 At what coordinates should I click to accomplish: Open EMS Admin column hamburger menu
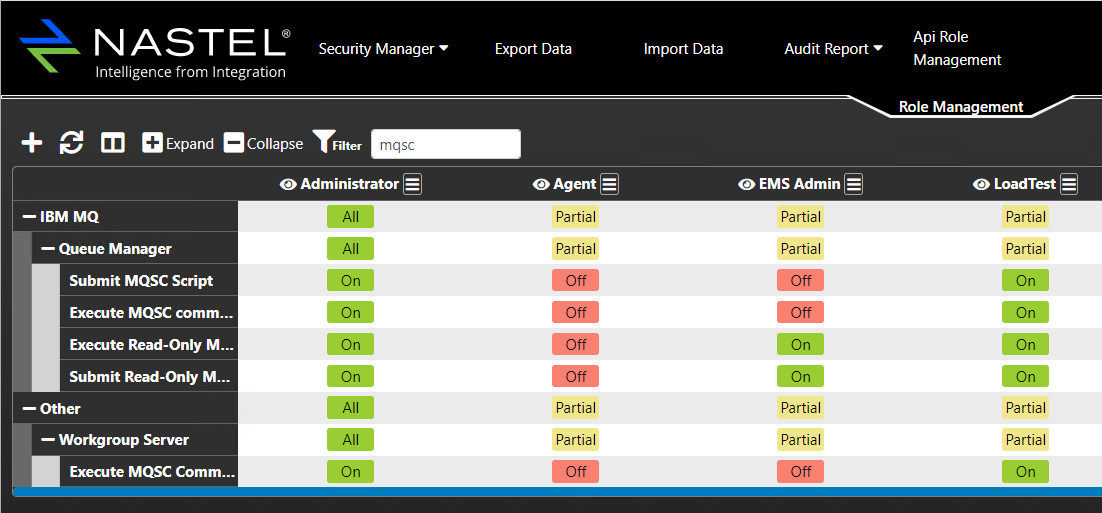click(x=853, y=185)
